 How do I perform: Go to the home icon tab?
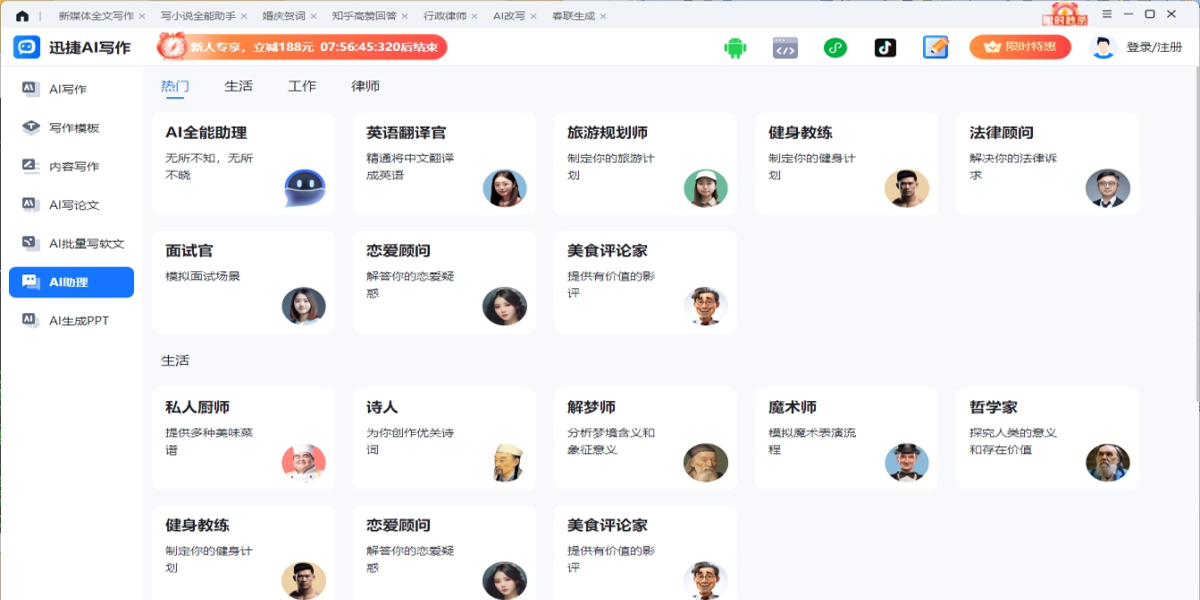22,16
